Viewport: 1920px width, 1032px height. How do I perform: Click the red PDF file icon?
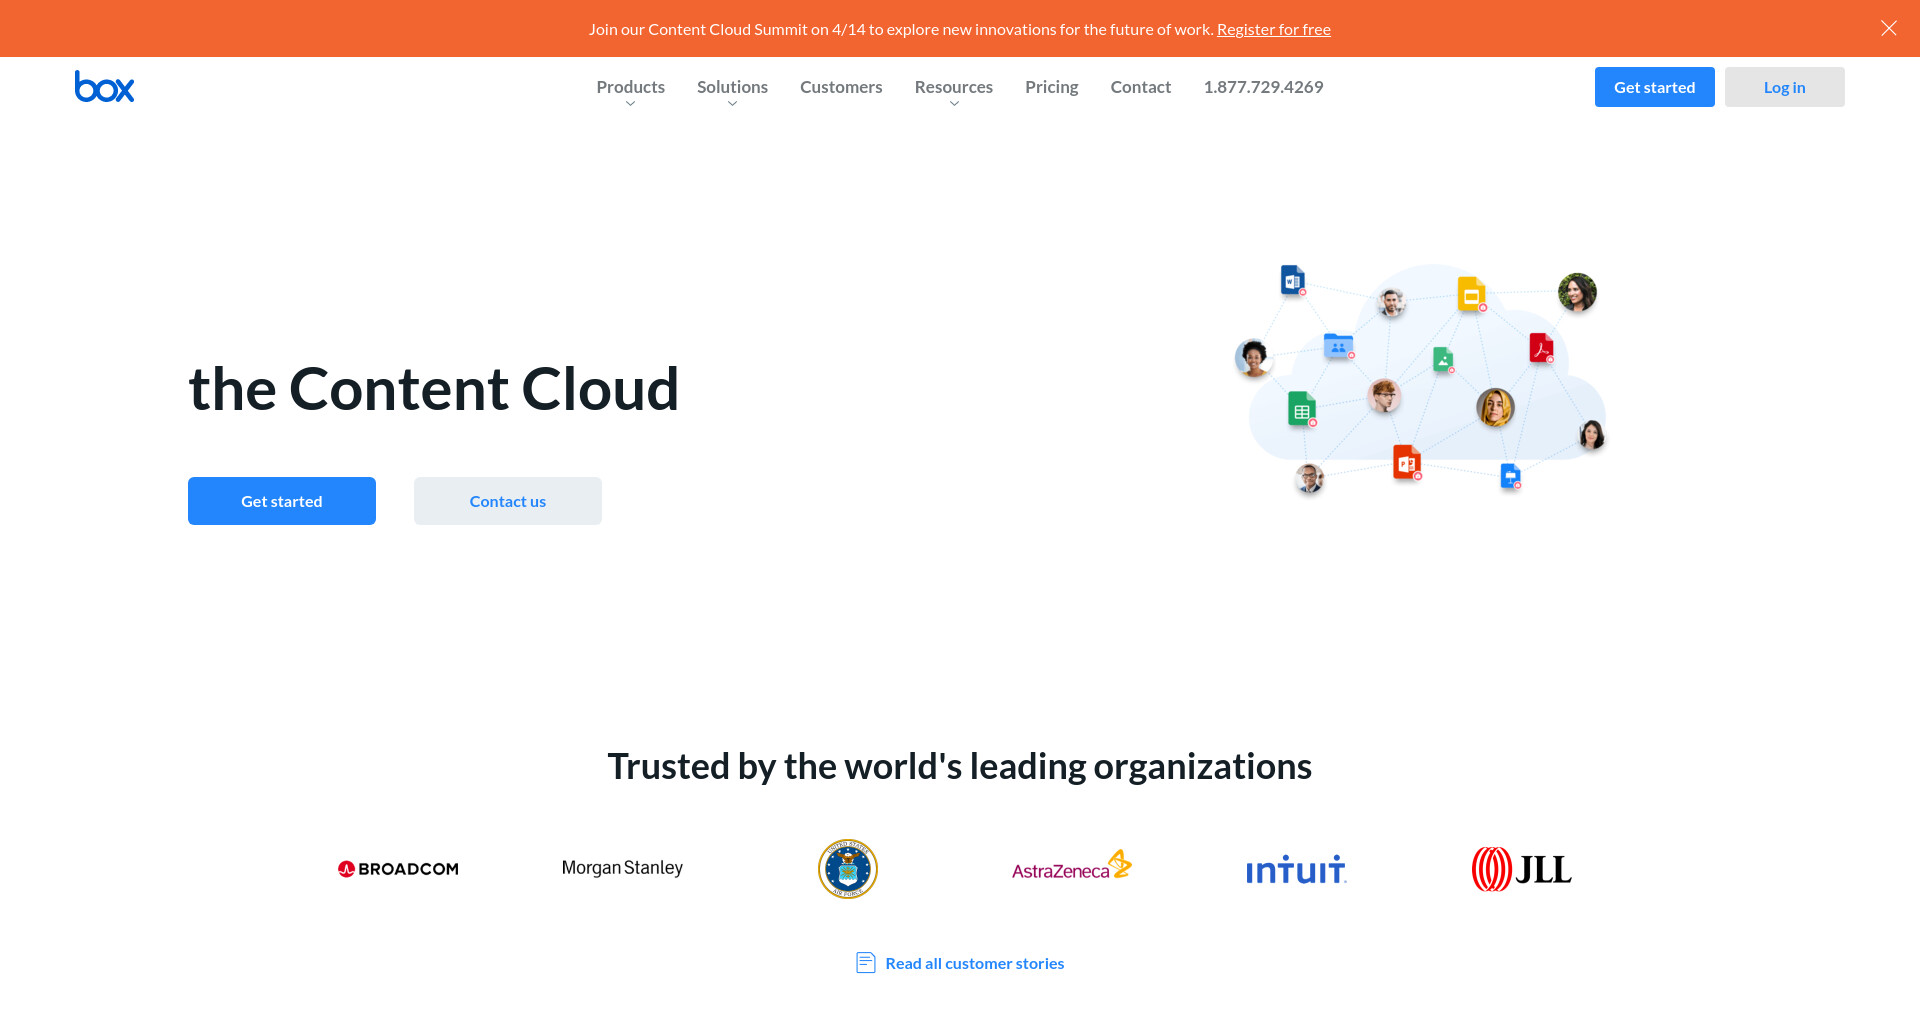pos(1541,348)
